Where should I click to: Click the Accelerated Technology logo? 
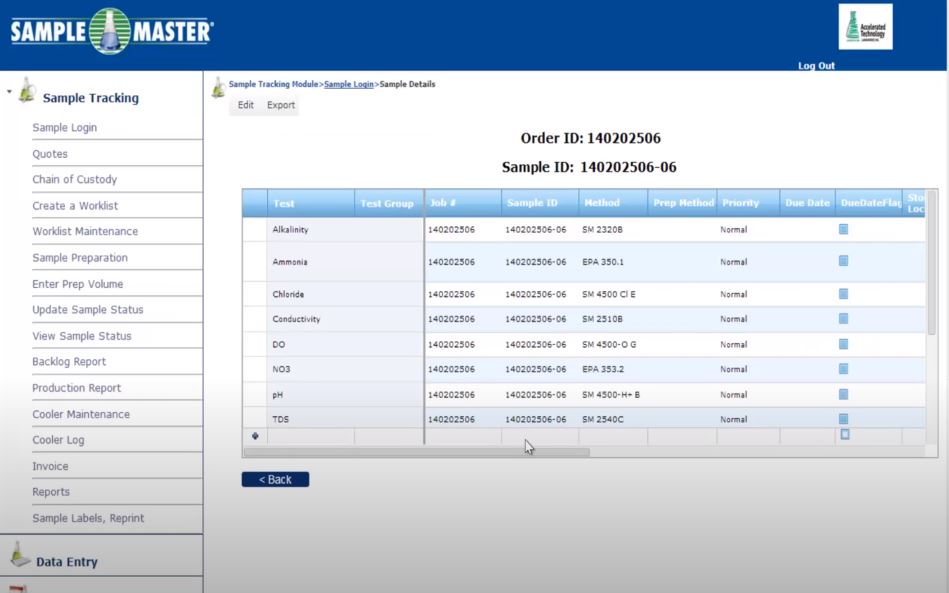point(865,27)
